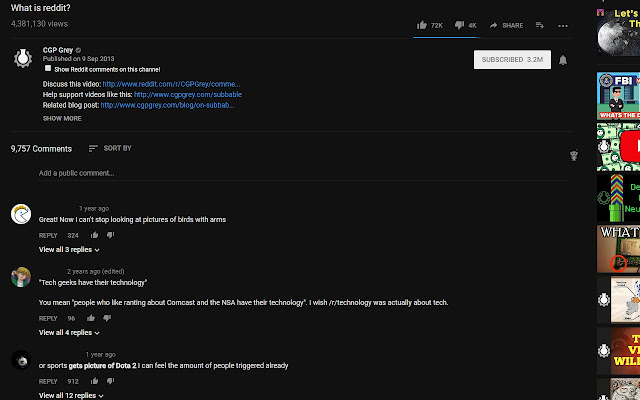
Task: Select the 4,381,130 views text
Action: (39, 24)
